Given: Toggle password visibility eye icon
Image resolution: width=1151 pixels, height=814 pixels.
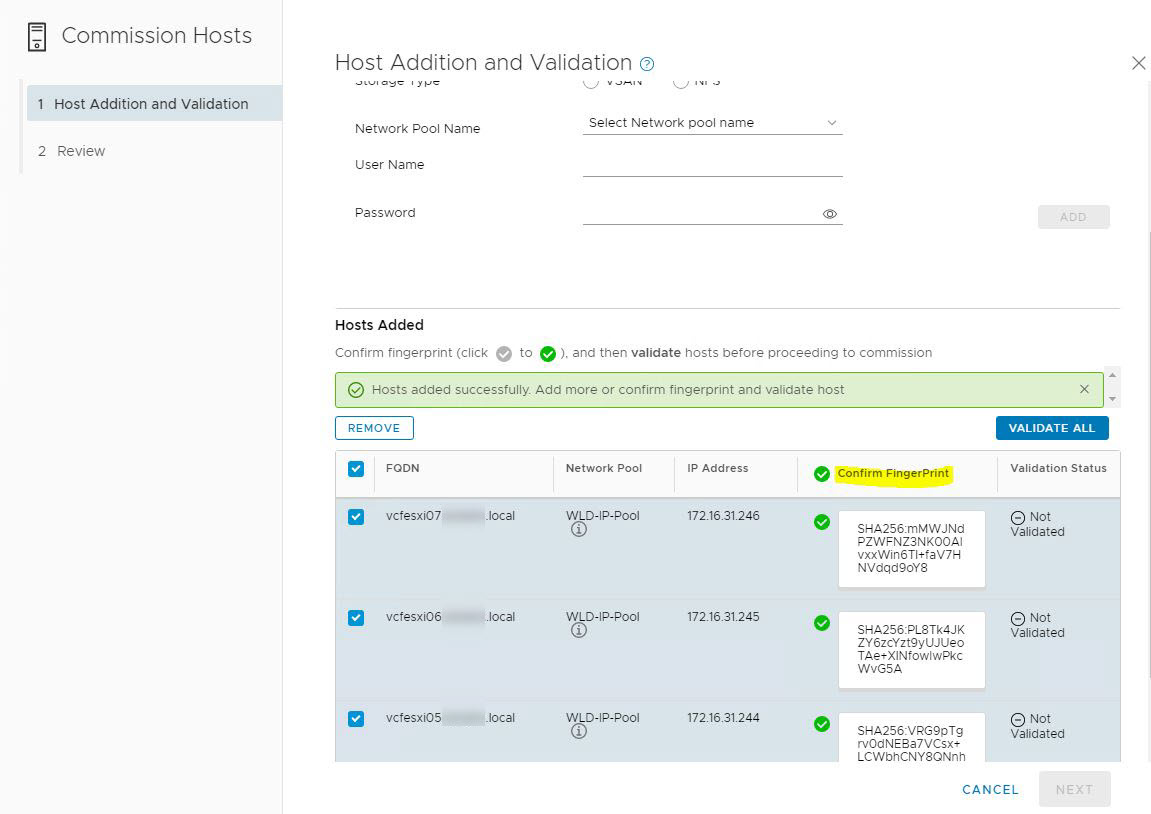Looking at the screenshot, I should click(829, 214).
